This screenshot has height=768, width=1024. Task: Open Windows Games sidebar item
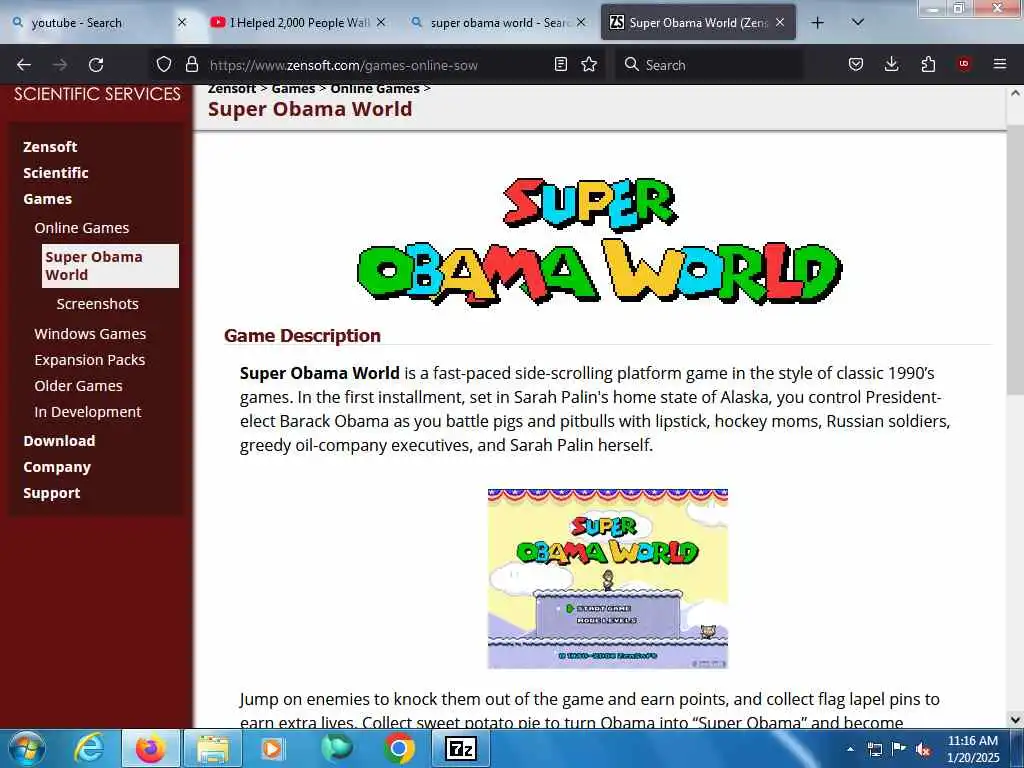pos(90,334)
